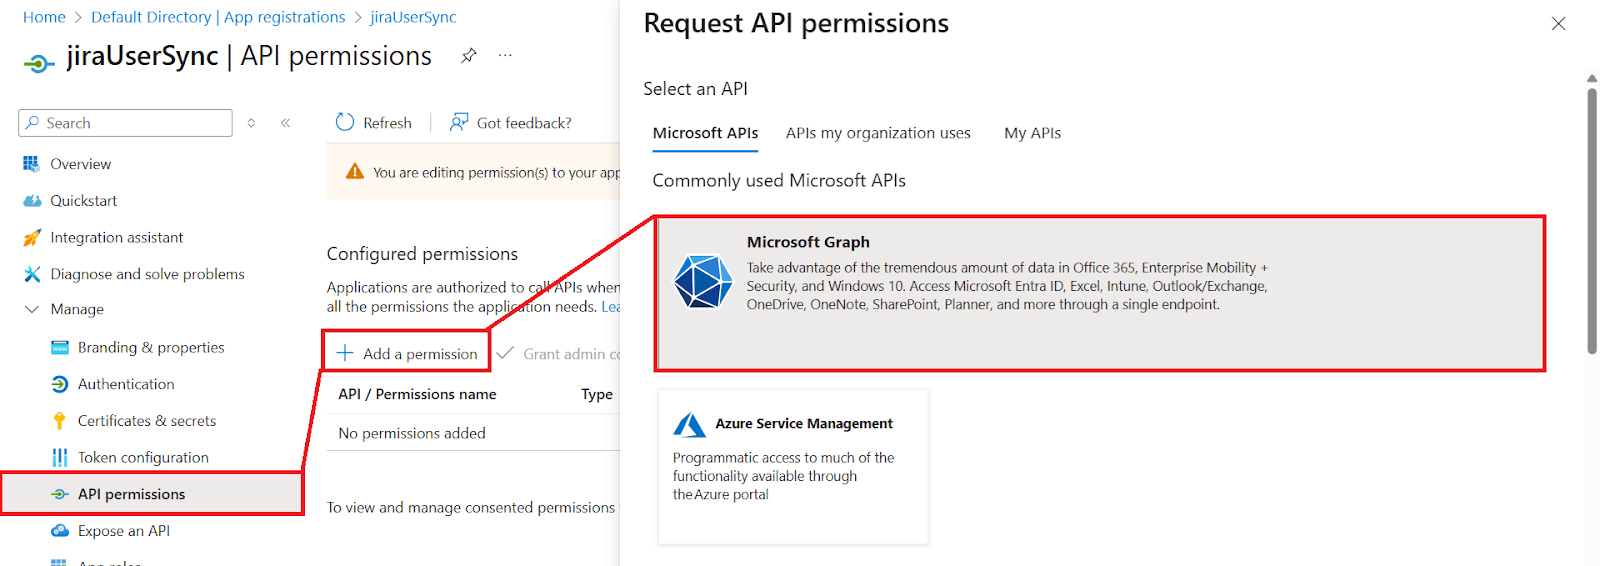Collapse the Manage section chevron
Screen dimensions: 1600x566
32,310
